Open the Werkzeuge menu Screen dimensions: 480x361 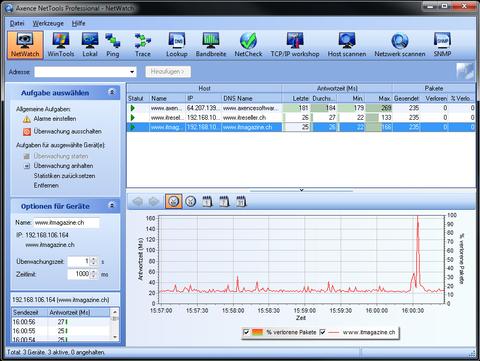[x=48, y=23]
